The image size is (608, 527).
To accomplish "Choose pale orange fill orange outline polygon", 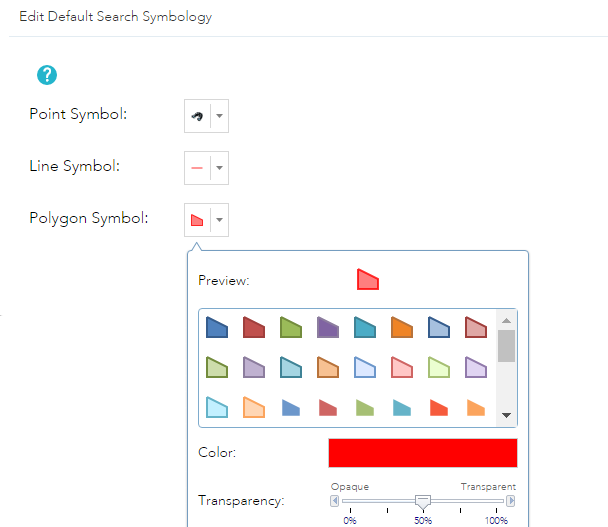I will 254,407.
